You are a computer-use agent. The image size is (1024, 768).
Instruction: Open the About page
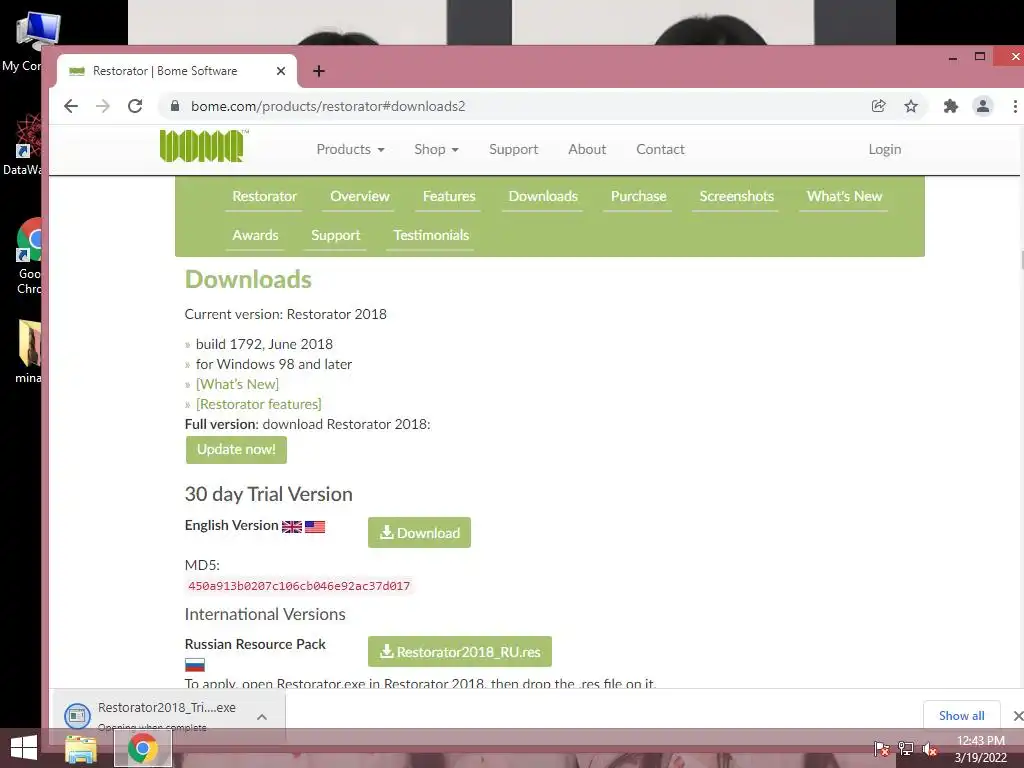click(x=587, y=150)
